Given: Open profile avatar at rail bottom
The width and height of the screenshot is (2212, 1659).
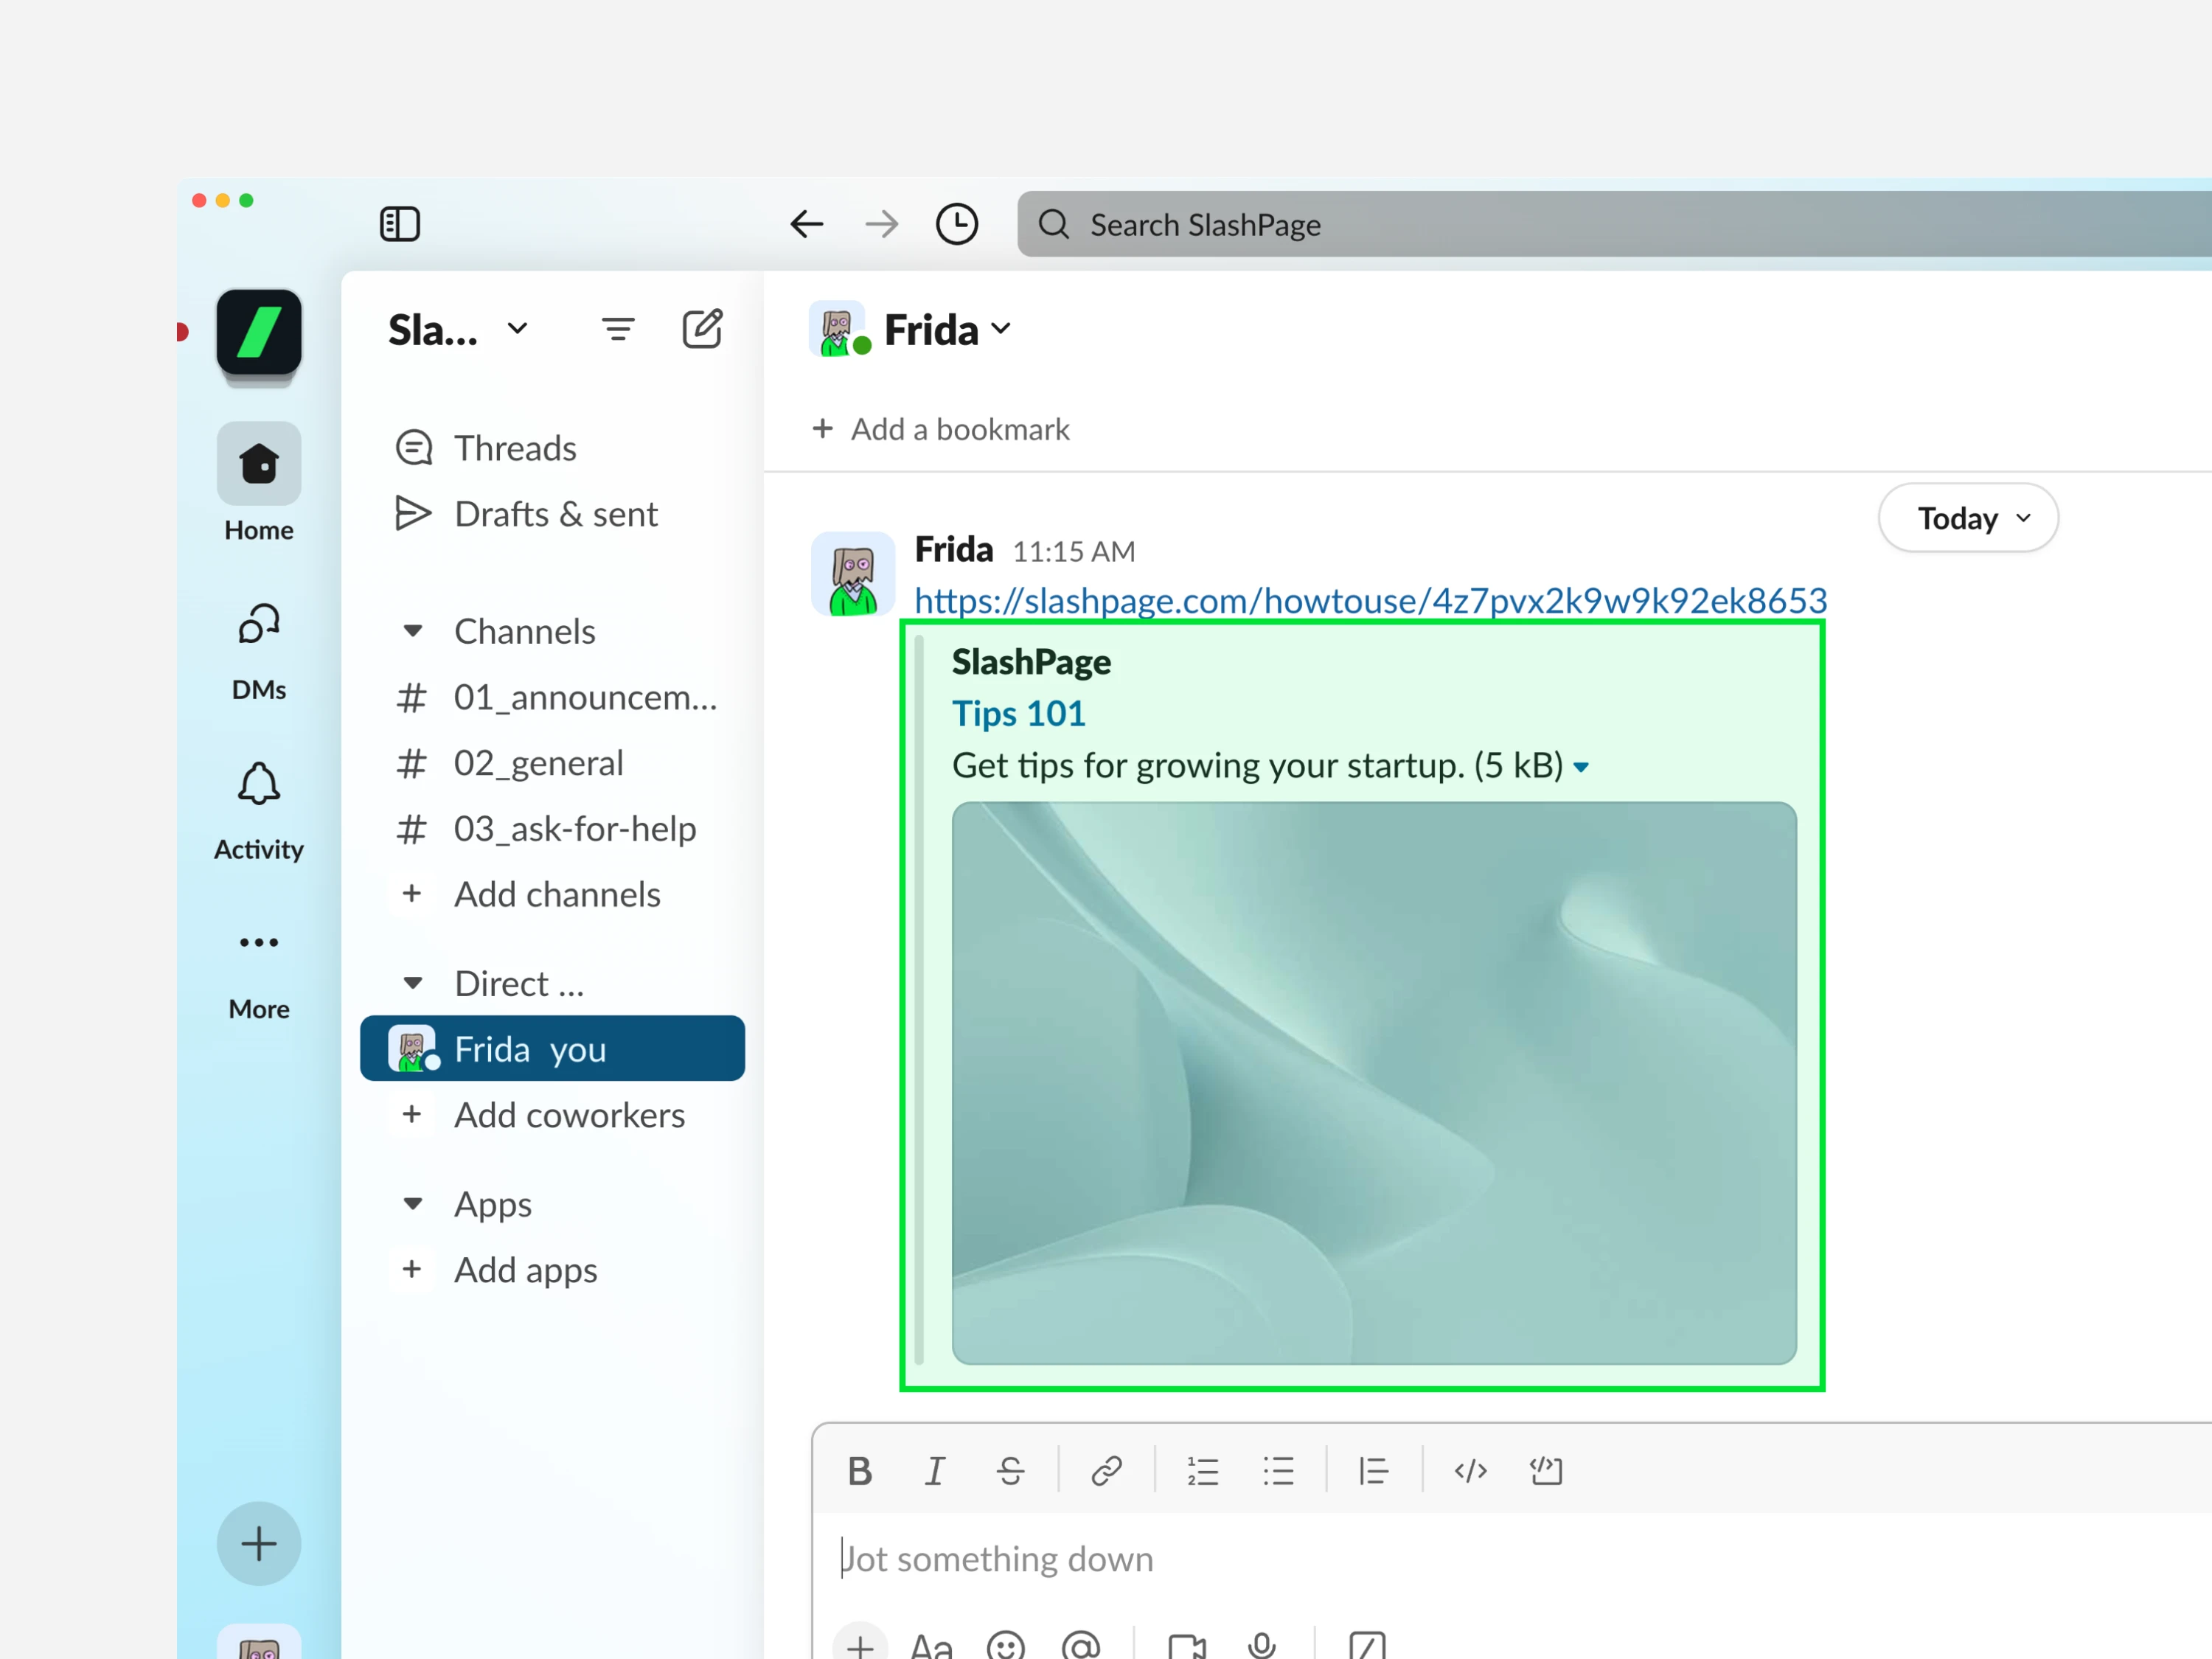Looking at the screenshot, I should point(259,1642).
